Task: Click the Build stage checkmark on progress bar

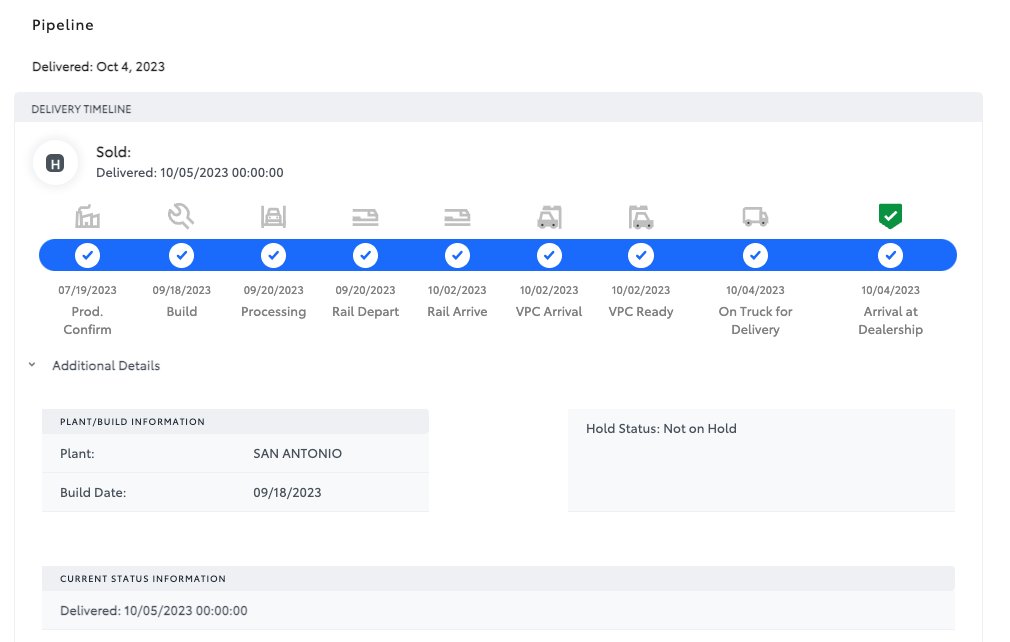Action: click(181, 256)
